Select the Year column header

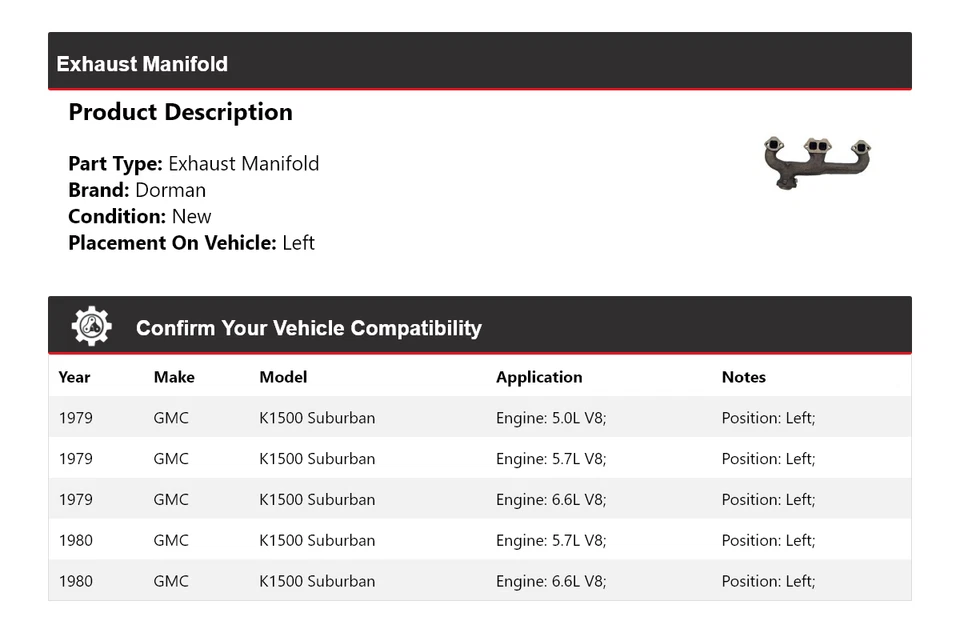pyautogui.click(x=74, y=377)
